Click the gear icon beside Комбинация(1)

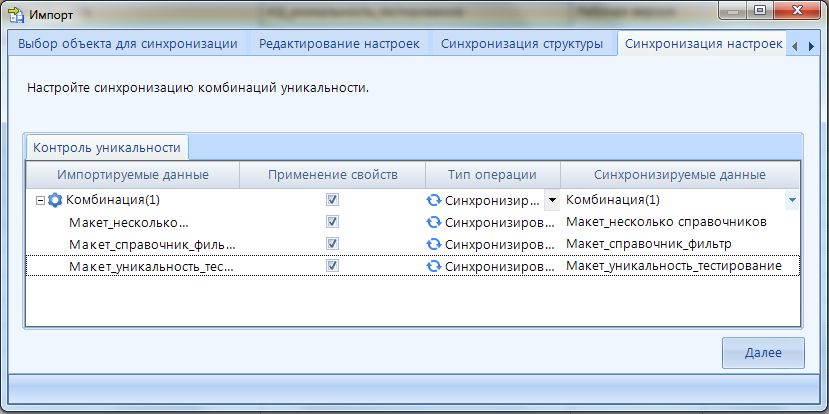point(55,200)
